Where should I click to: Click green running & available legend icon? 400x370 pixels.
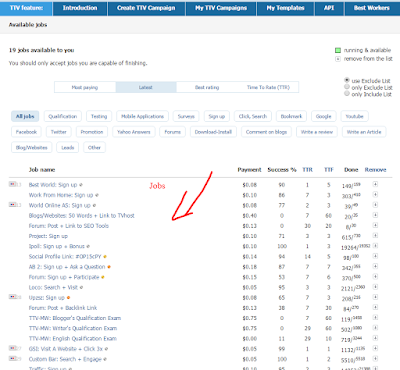(x=338, y=50)
